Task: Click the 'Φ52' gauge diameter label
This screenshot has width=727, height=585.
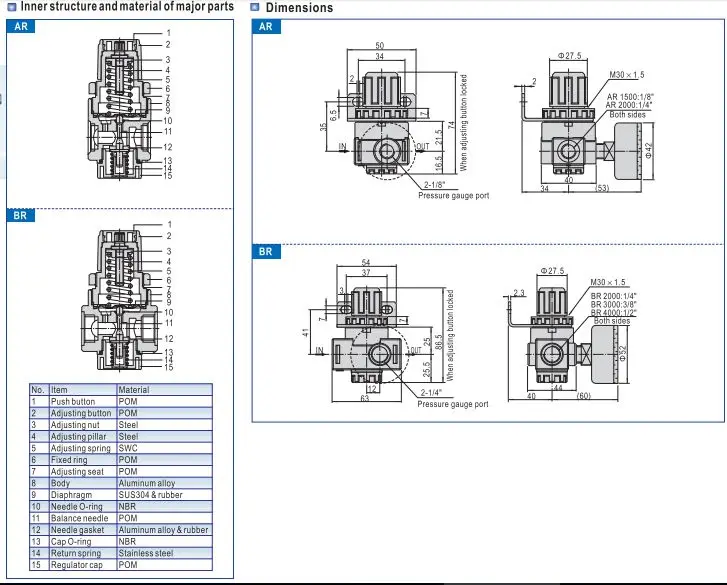Action: (623, 353)
